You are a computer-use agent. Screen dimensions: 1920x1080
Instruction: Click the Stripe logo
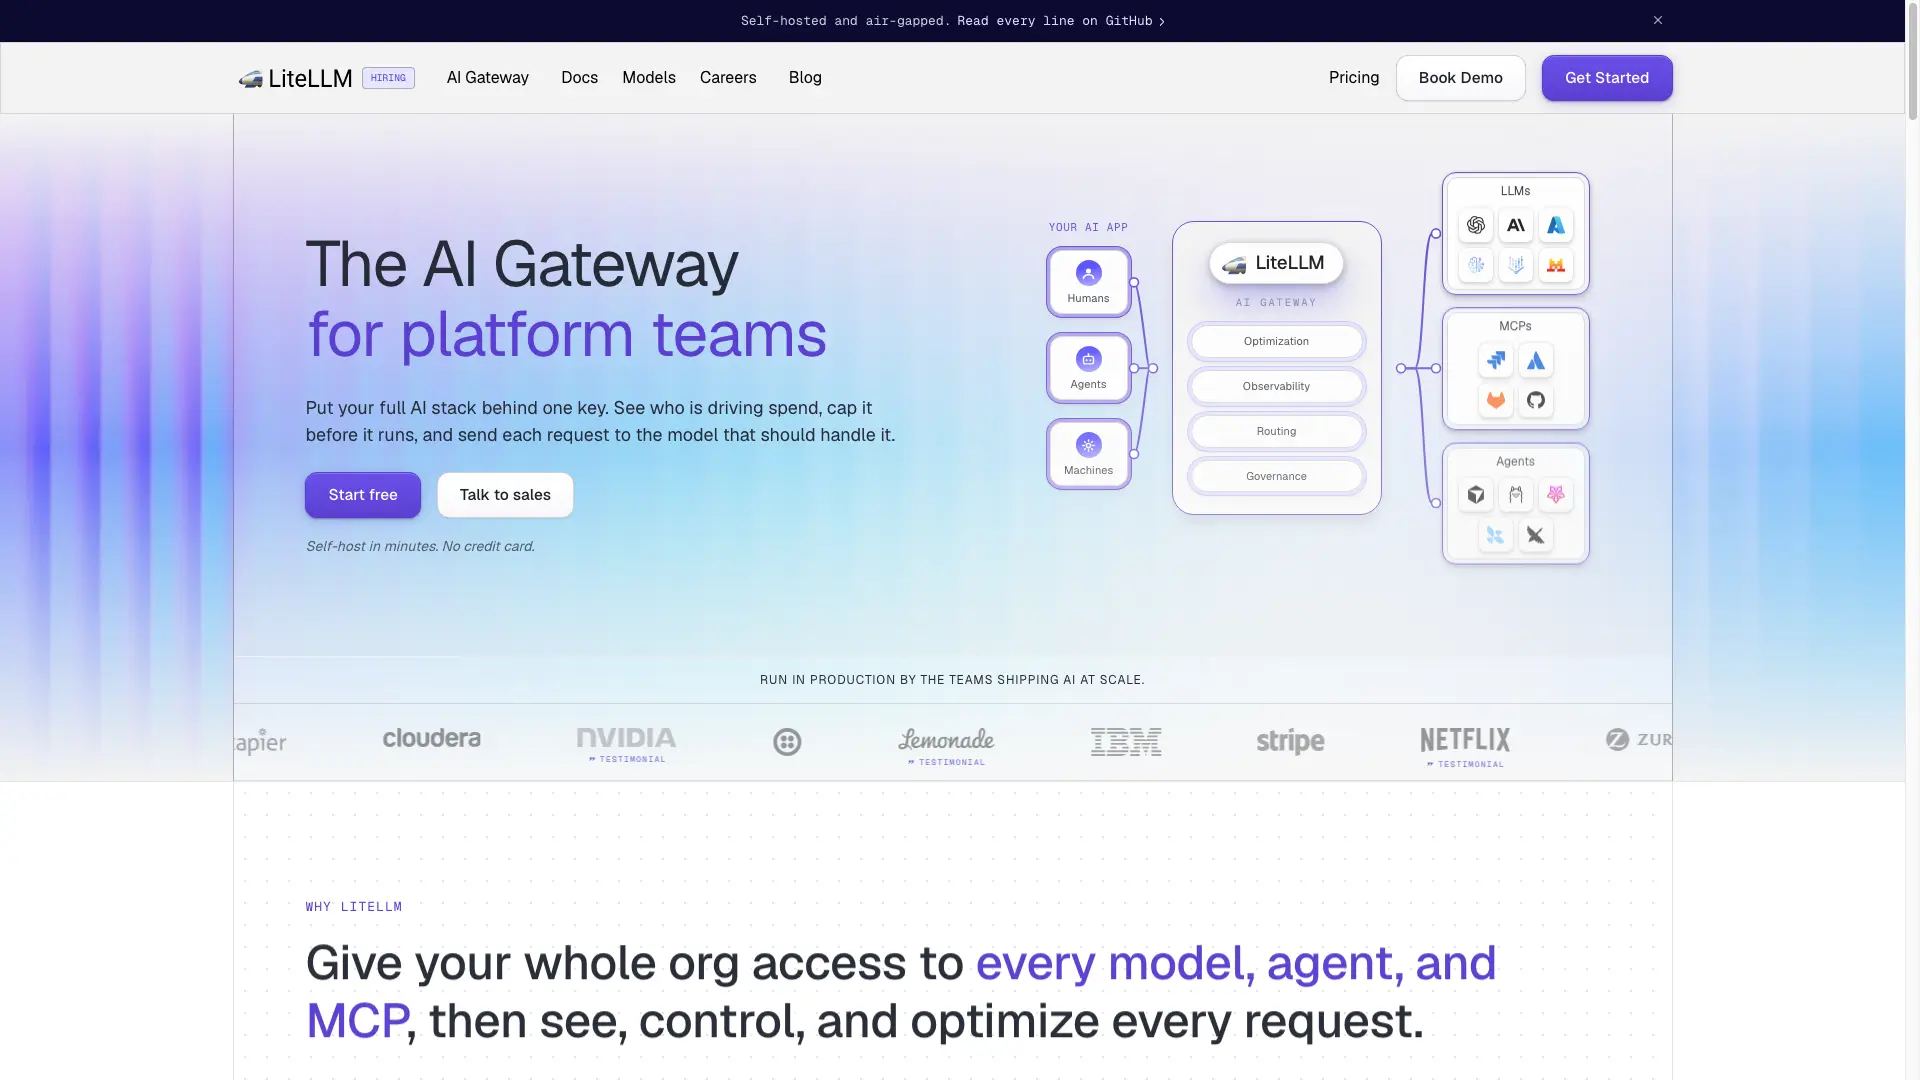click(x=1290, y=742)
